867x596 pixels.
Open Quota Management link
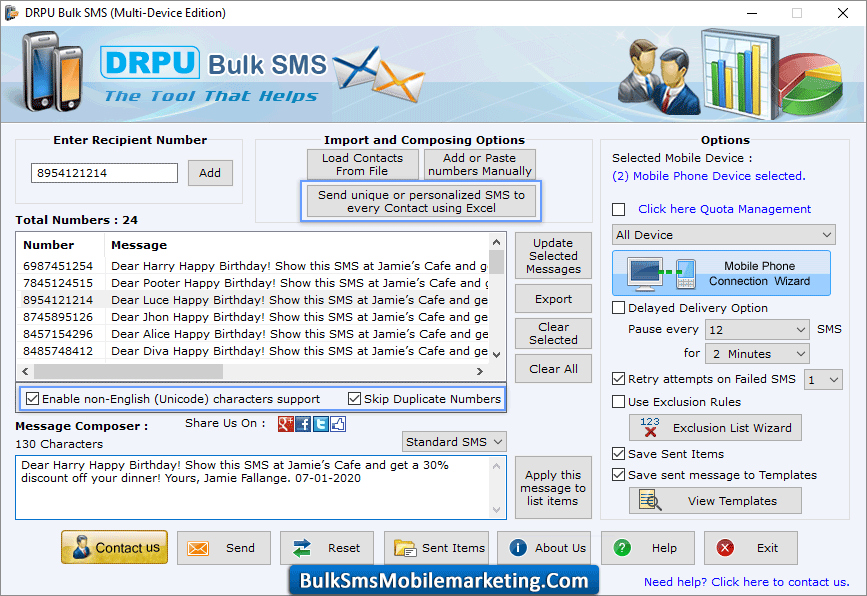(x=724, y=209)
